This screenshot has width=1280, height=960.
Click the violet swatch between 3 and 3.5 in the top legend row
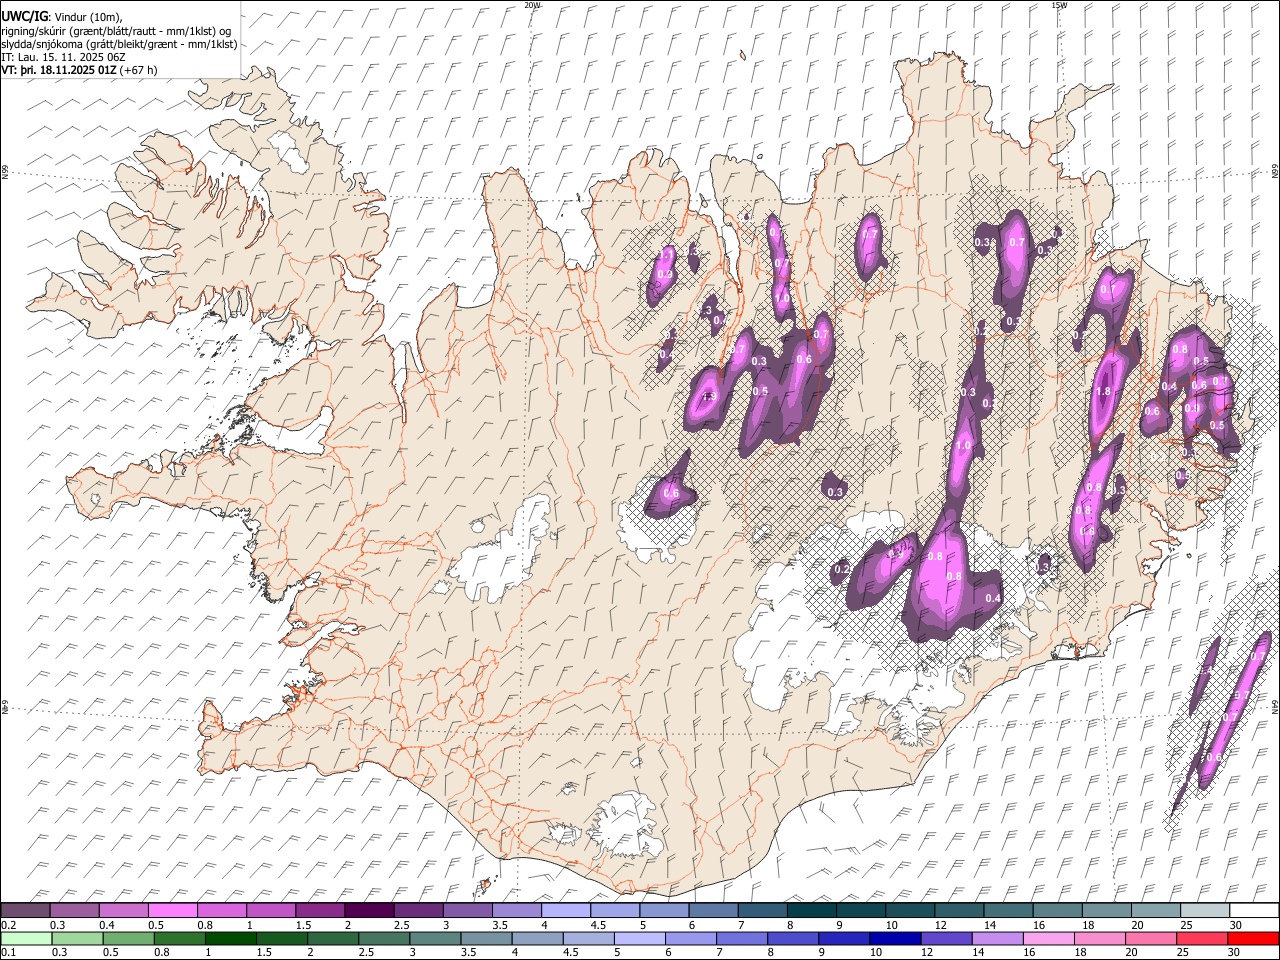coord(467,911)
